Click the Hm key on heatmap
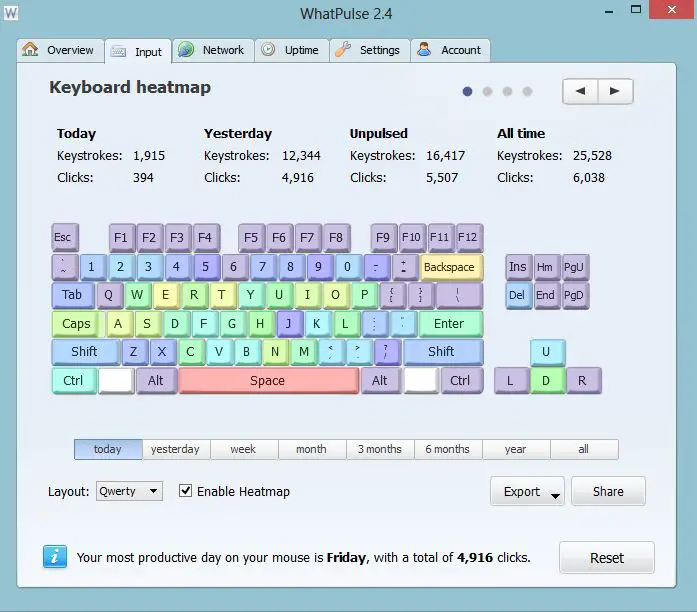The image size is (697, 612). coord(547,267)
